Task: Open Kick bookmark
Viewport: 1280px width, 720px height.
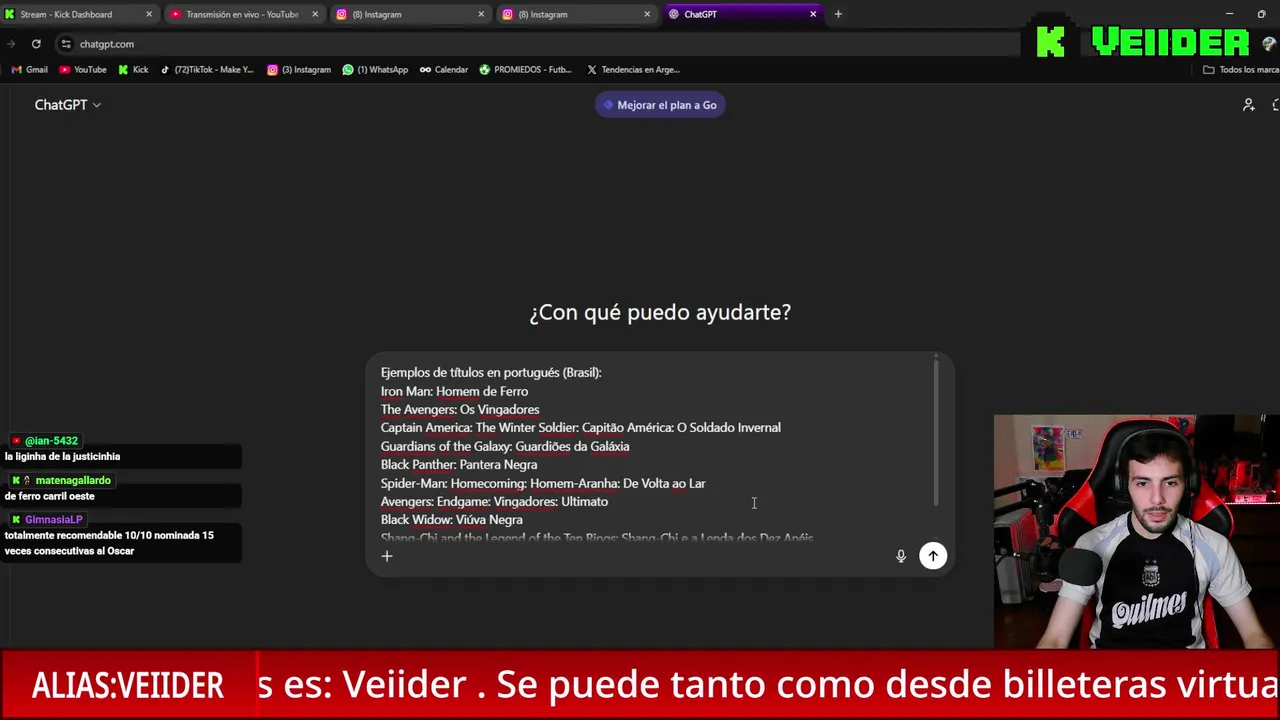Action: (x=133, y=70)
